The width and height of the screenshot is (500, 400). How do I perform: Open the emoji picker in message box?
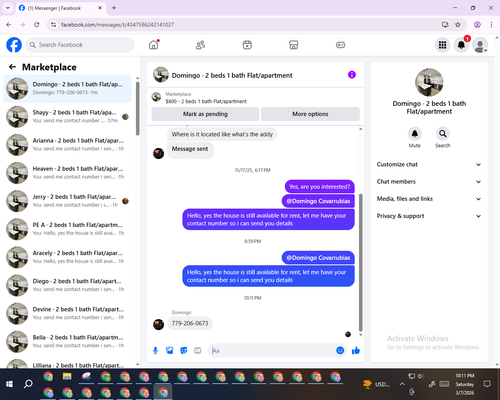point(340,350)
